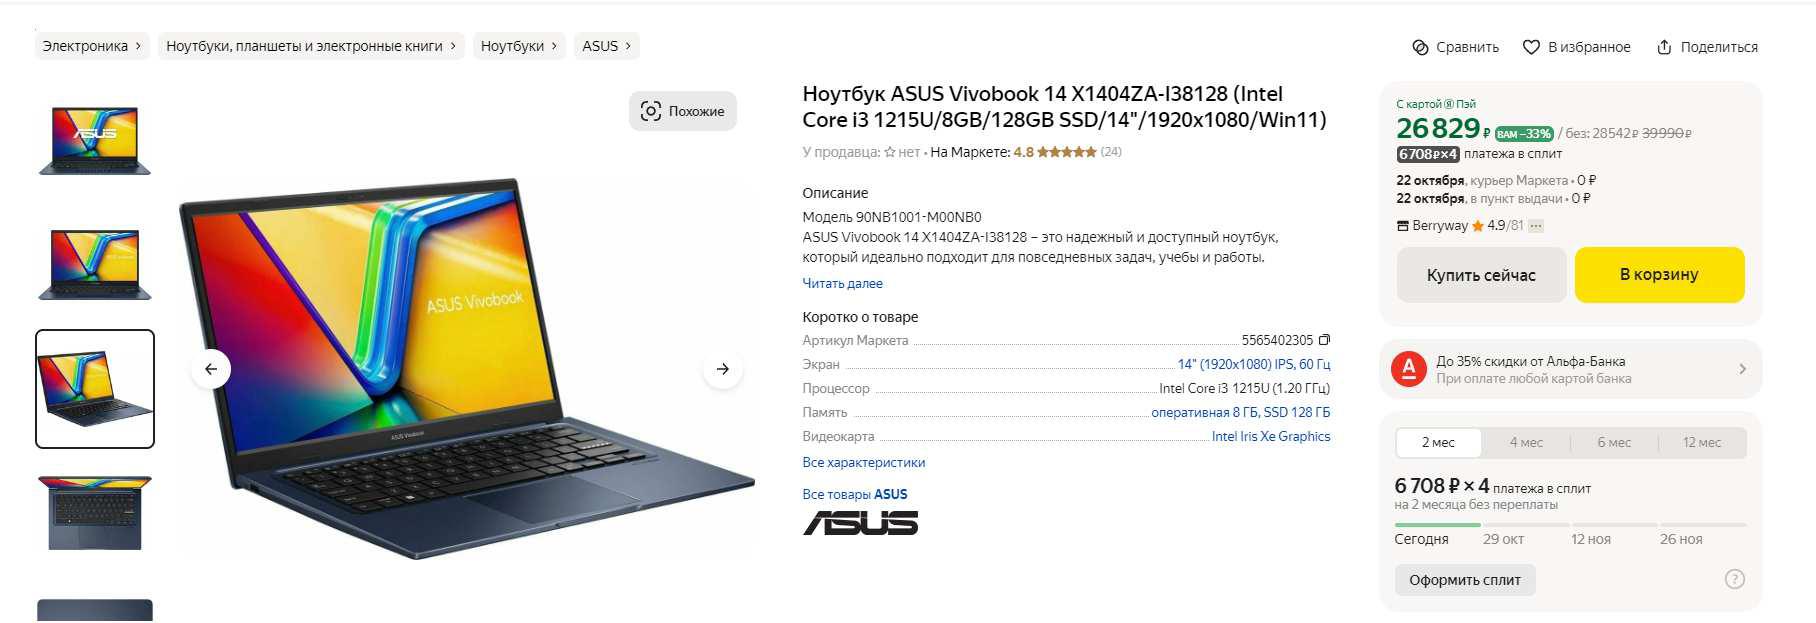Open Berryway seller info ellipsis
This screenshot has width=1816, height=623.
[x=1536, y=226]
